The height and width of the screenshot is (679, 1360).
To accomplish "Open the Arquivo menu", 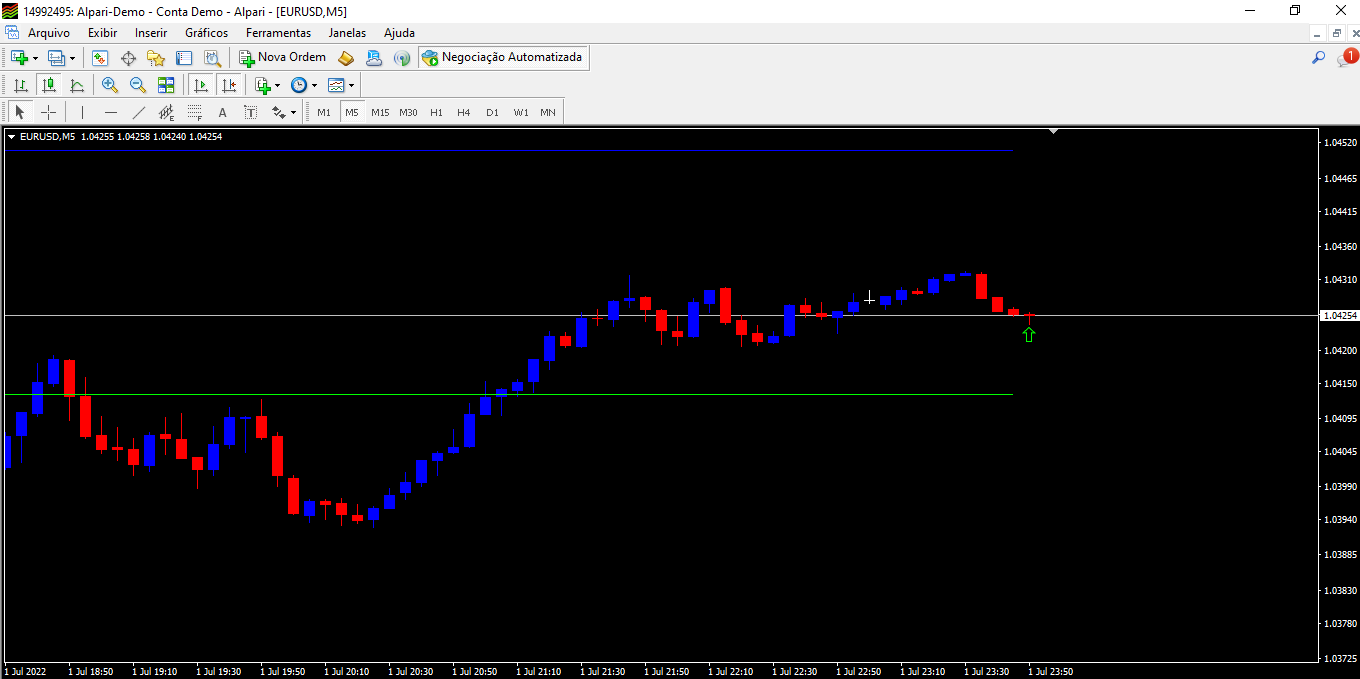I will [49, 33].
